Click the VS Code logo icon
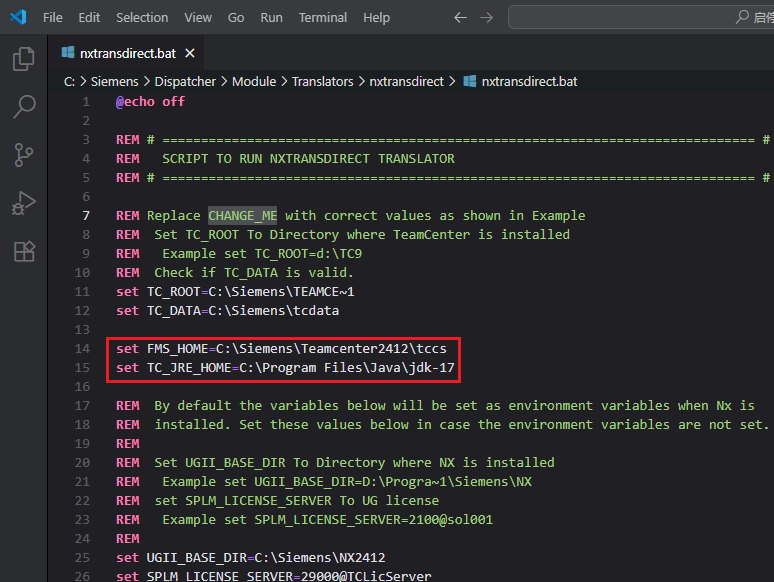Image resolution: width=774 pixels, height=582 pixels. (x=19, y=17)
